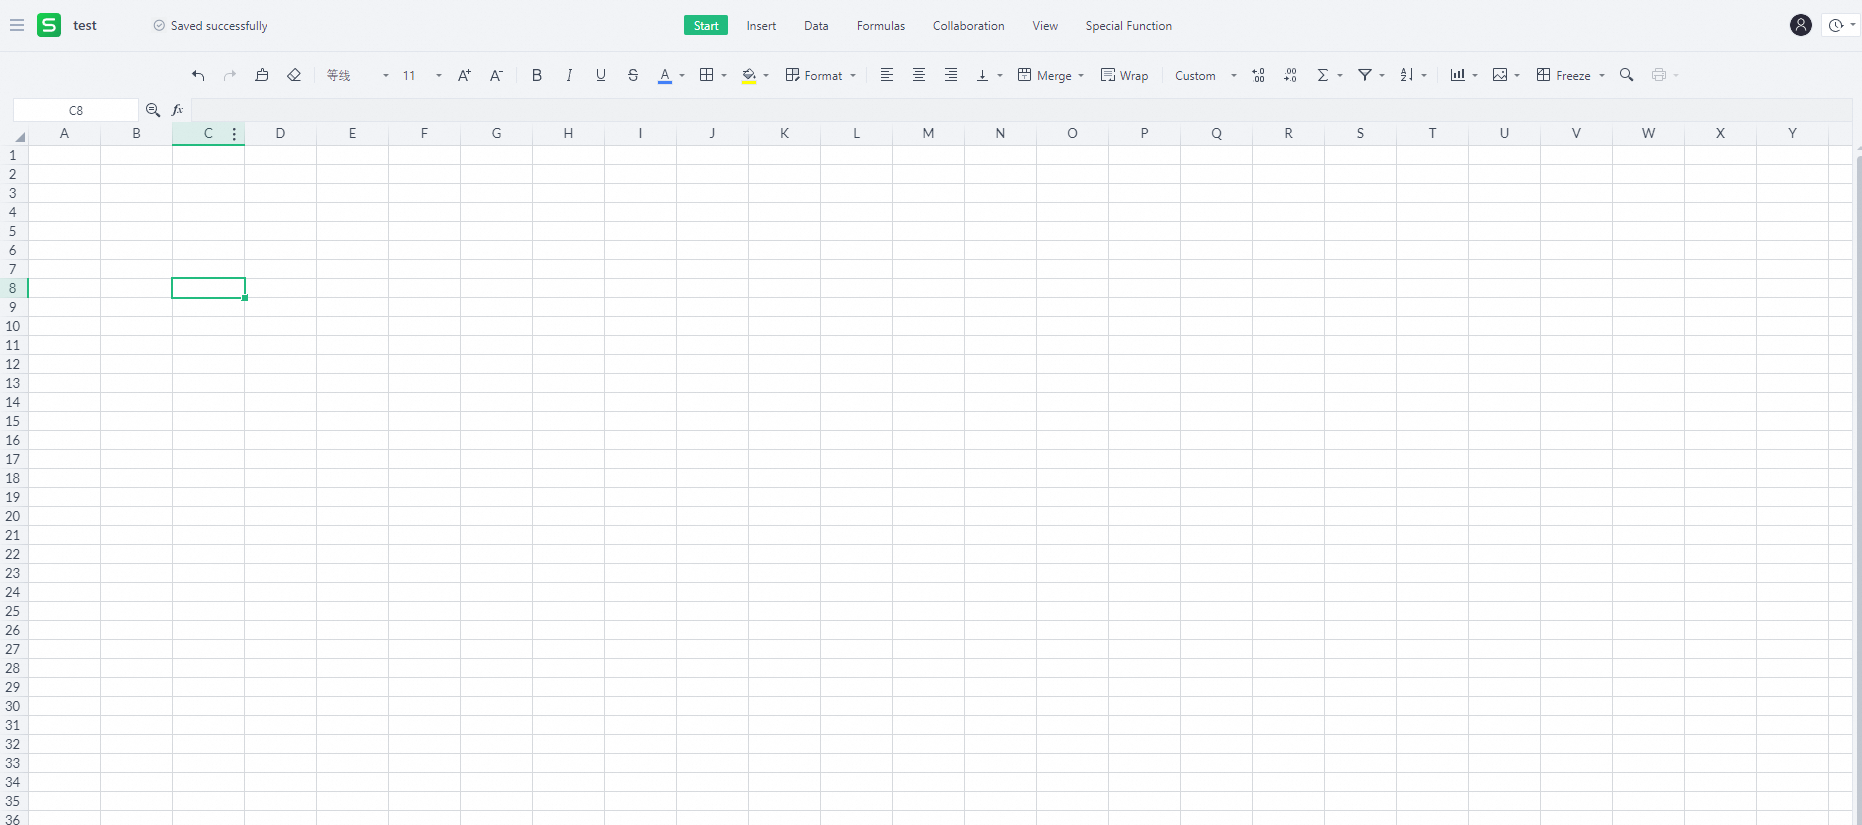
Task: Open font color dropdown arrow
Action: pyautogui.click(x=682, y=76)
